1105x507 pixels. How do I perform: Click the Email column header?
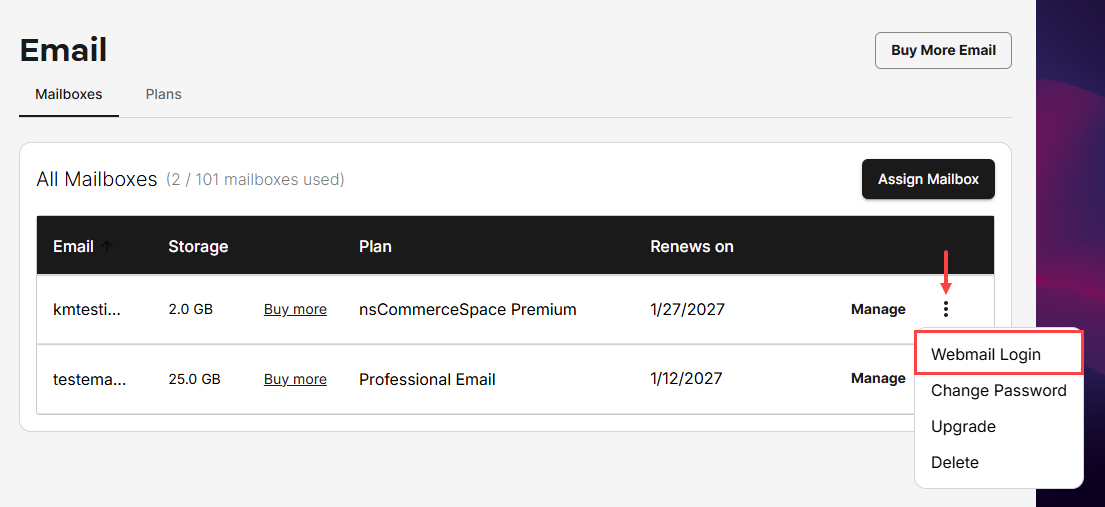(x=73, y=247)
